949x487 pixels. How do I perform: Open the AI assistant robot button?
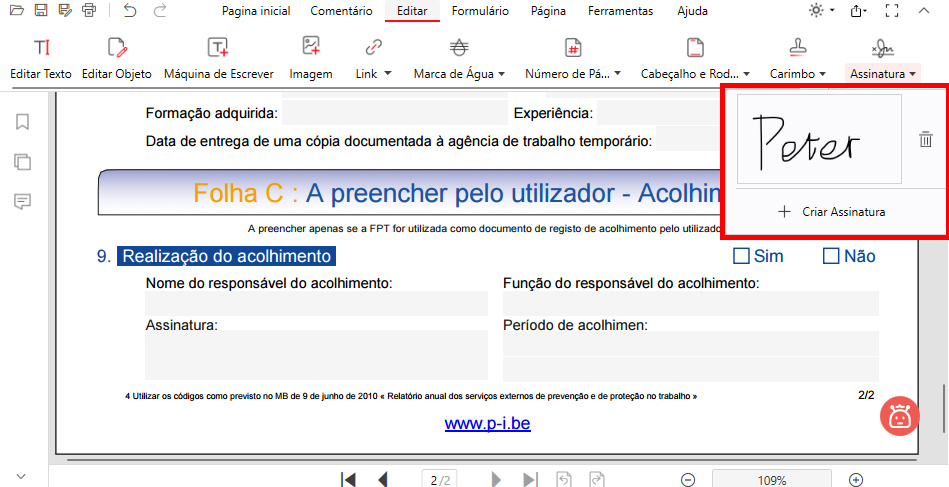(x=900, y=416)
